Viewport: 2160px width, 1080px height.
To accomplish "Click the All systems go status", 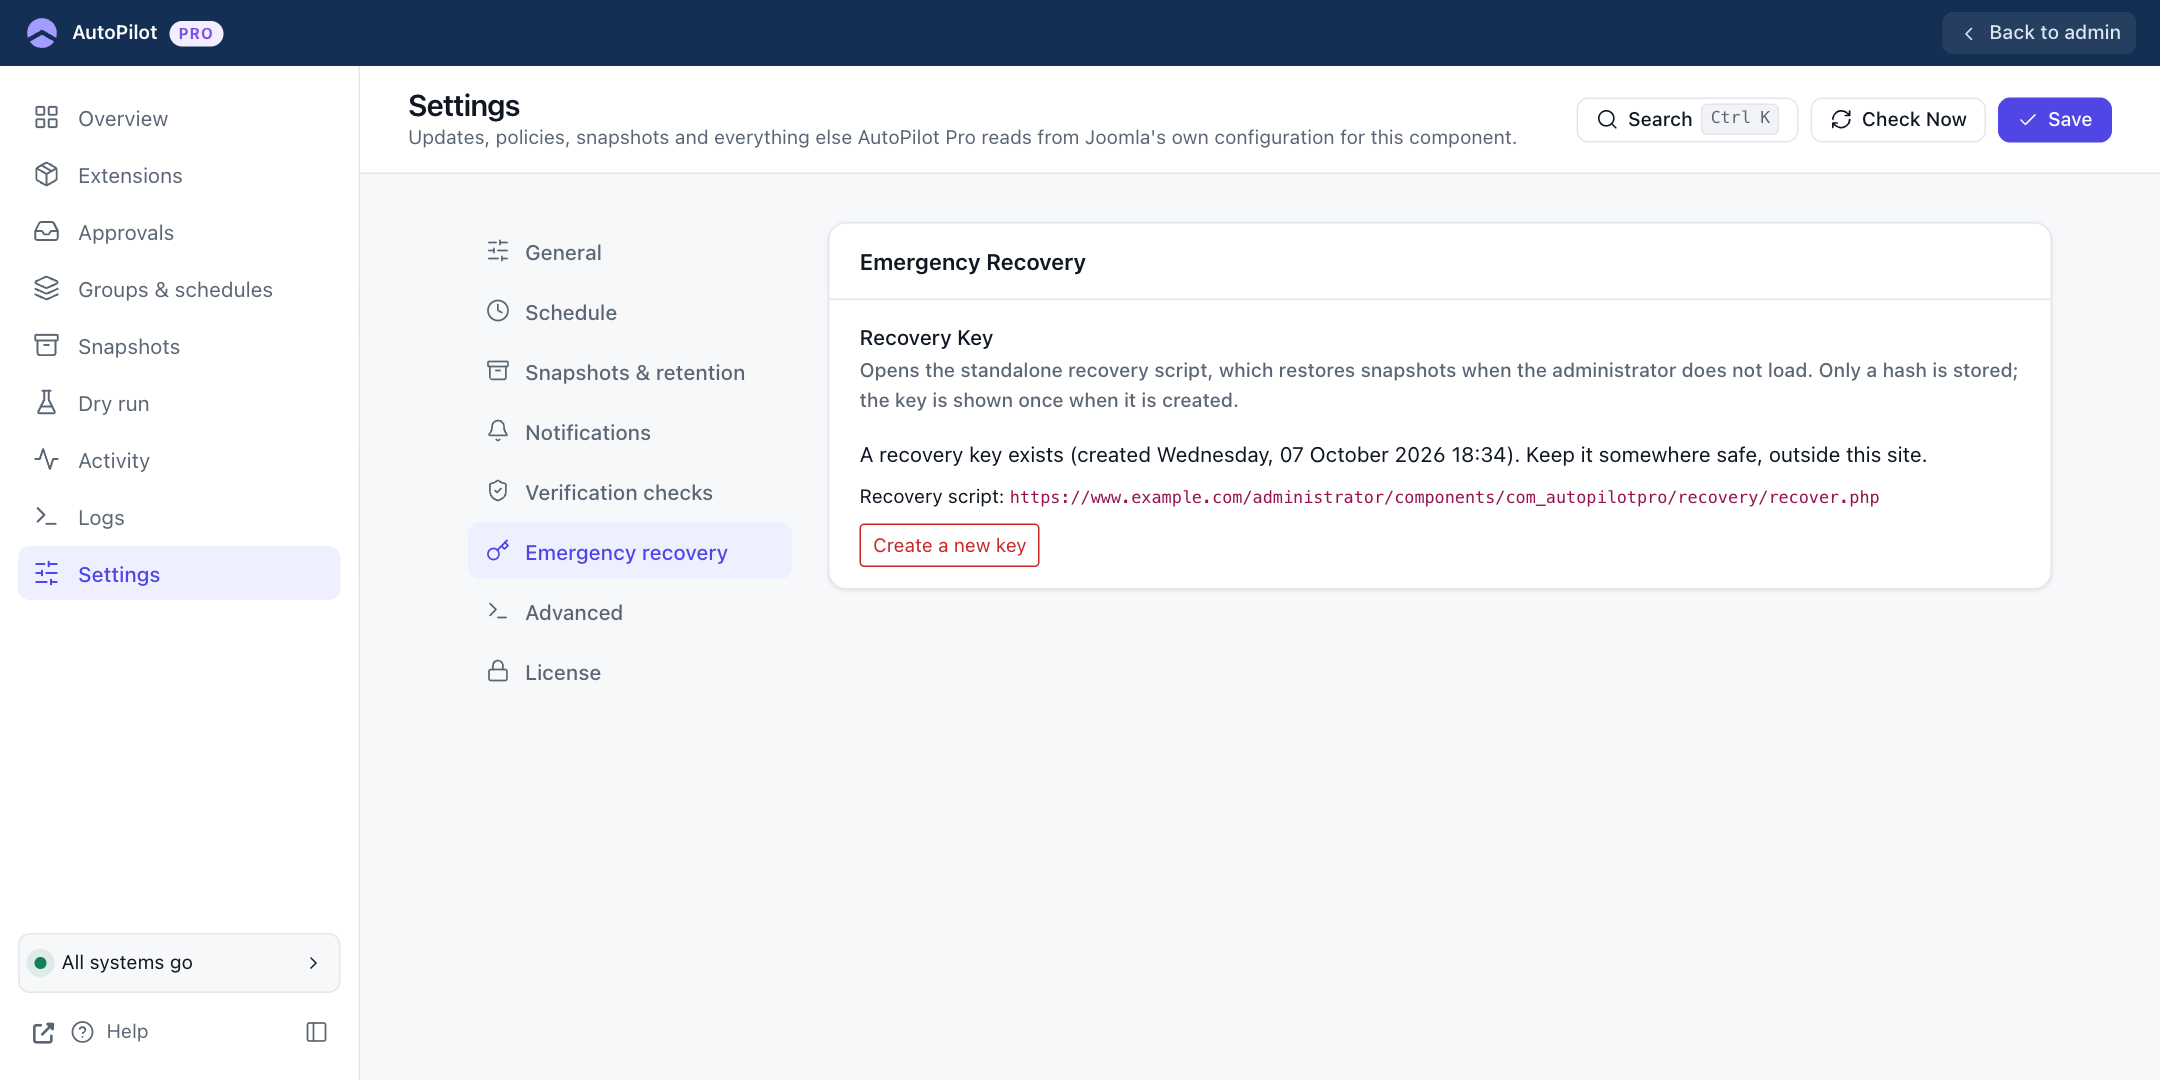I will tap(179, 963).
